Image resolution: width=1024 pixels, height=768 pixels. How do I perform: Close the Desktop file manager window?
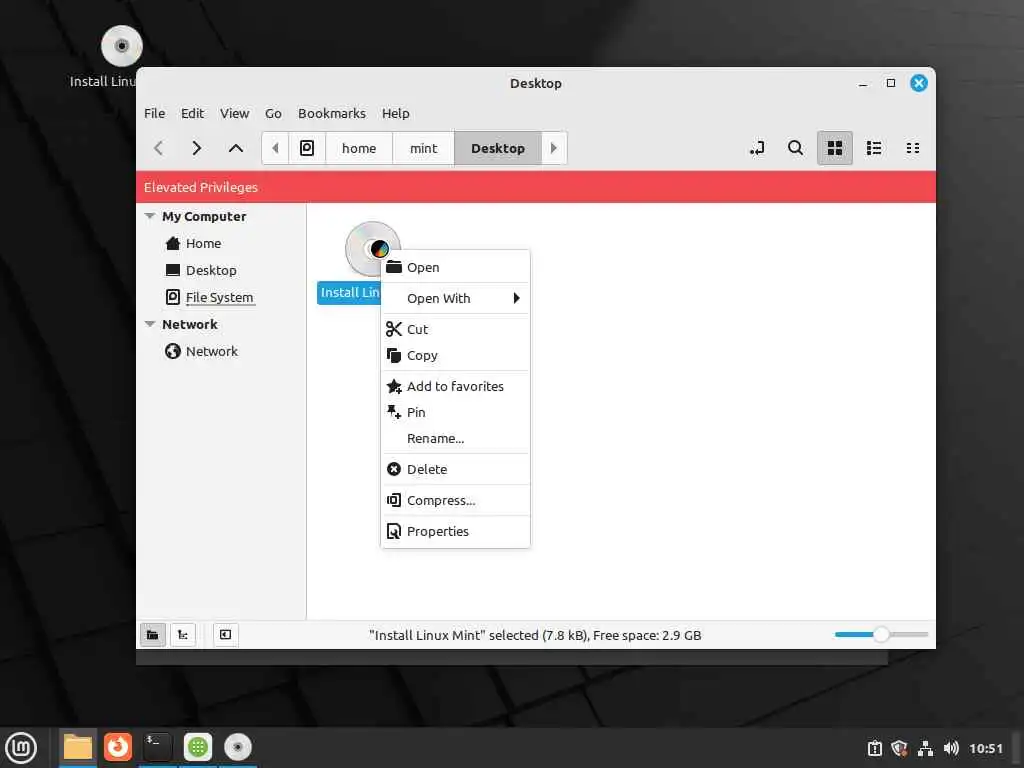tap(919, 83)
